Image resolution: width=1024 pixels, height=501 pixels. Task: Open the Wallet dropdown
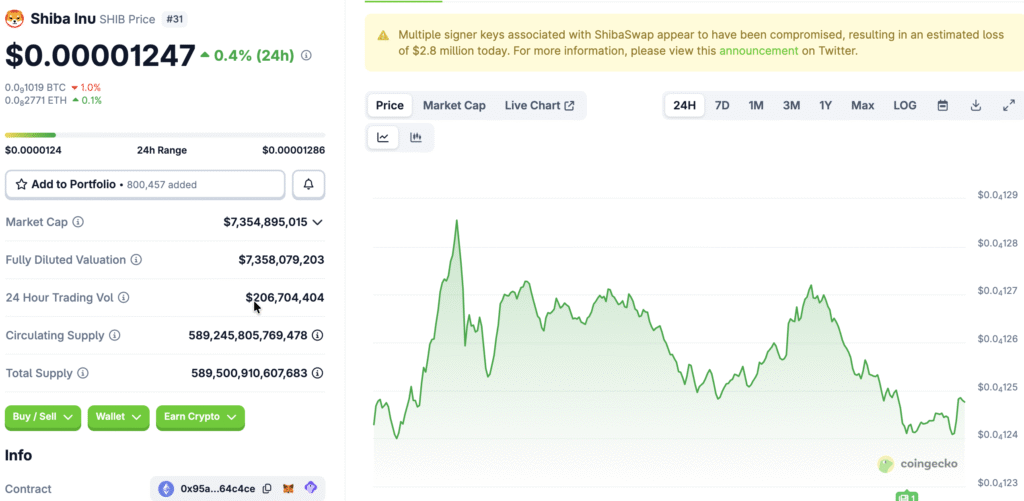[x=118, y=417]
